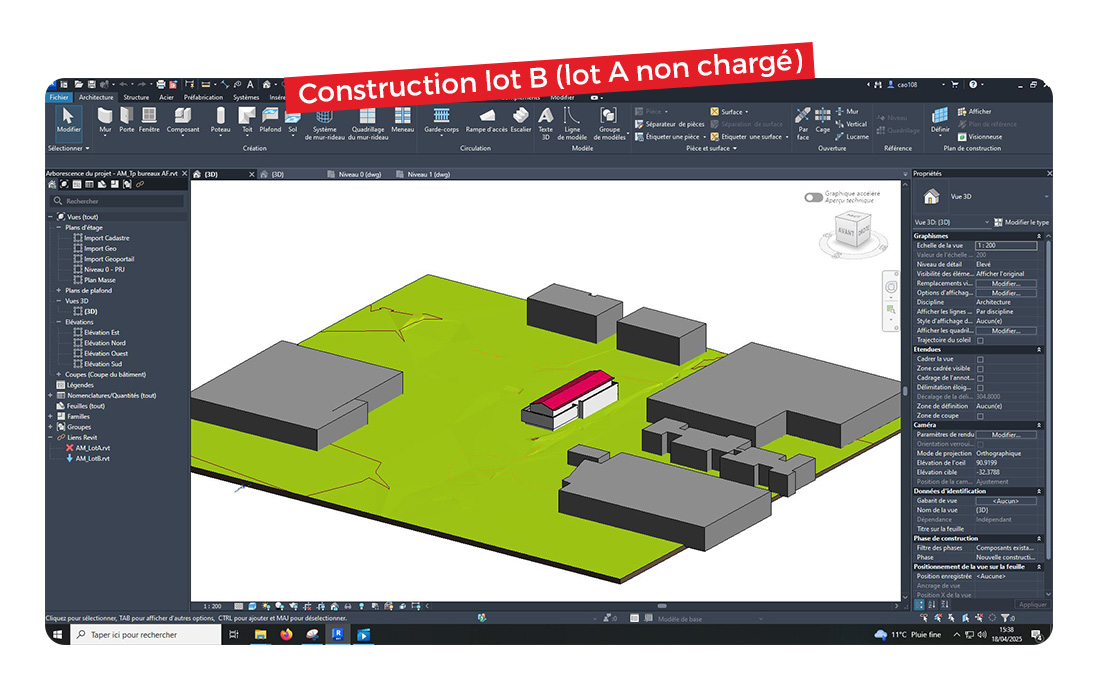
Task: Click the ViewCube in the 3D view
Action: (852, 232)
